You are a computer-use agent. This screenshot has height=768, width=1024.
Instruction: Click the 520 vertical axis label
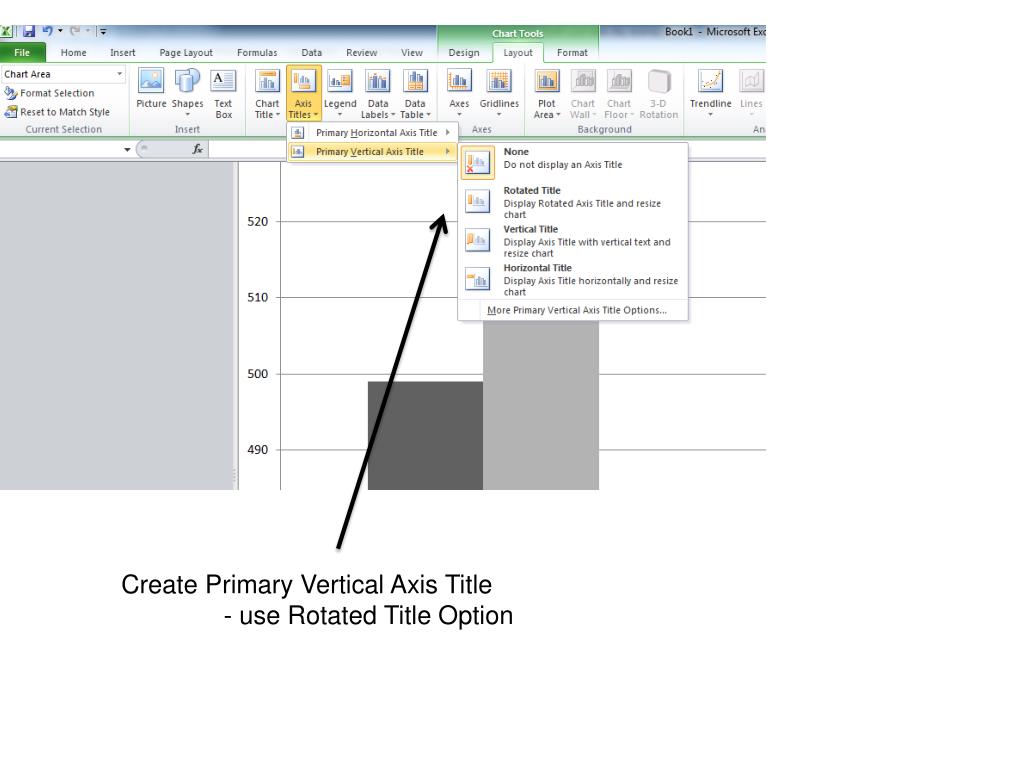click(257, 221)
